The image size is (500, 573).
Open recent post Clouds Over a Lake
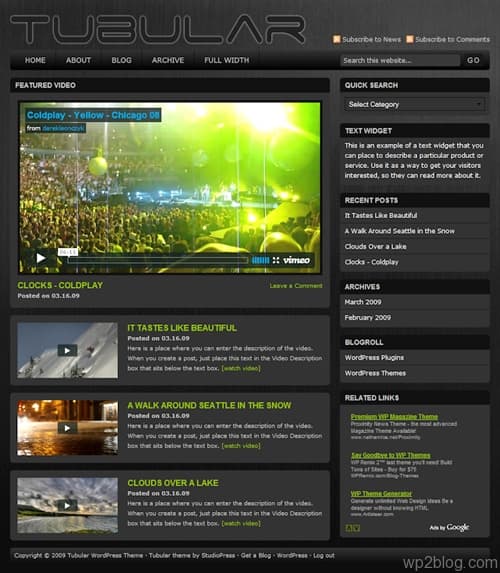pos(375,247)
